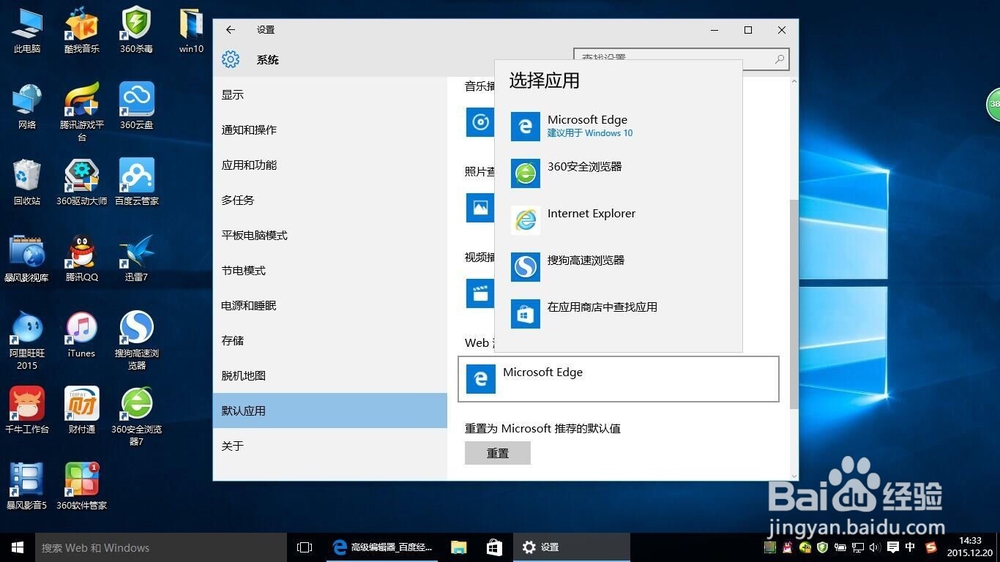Viewport: 1000px width, 562px height.
Task: Open 关于 settings page
Action: (x=330, y=445)
